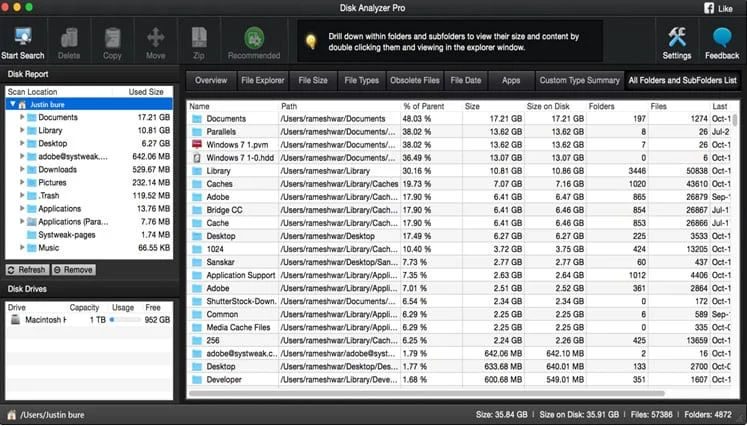Image resolution: width=747 pixels, height=426 pixels.
Task: Click folder icon of Sanskar row
Action: coord(197,262)
